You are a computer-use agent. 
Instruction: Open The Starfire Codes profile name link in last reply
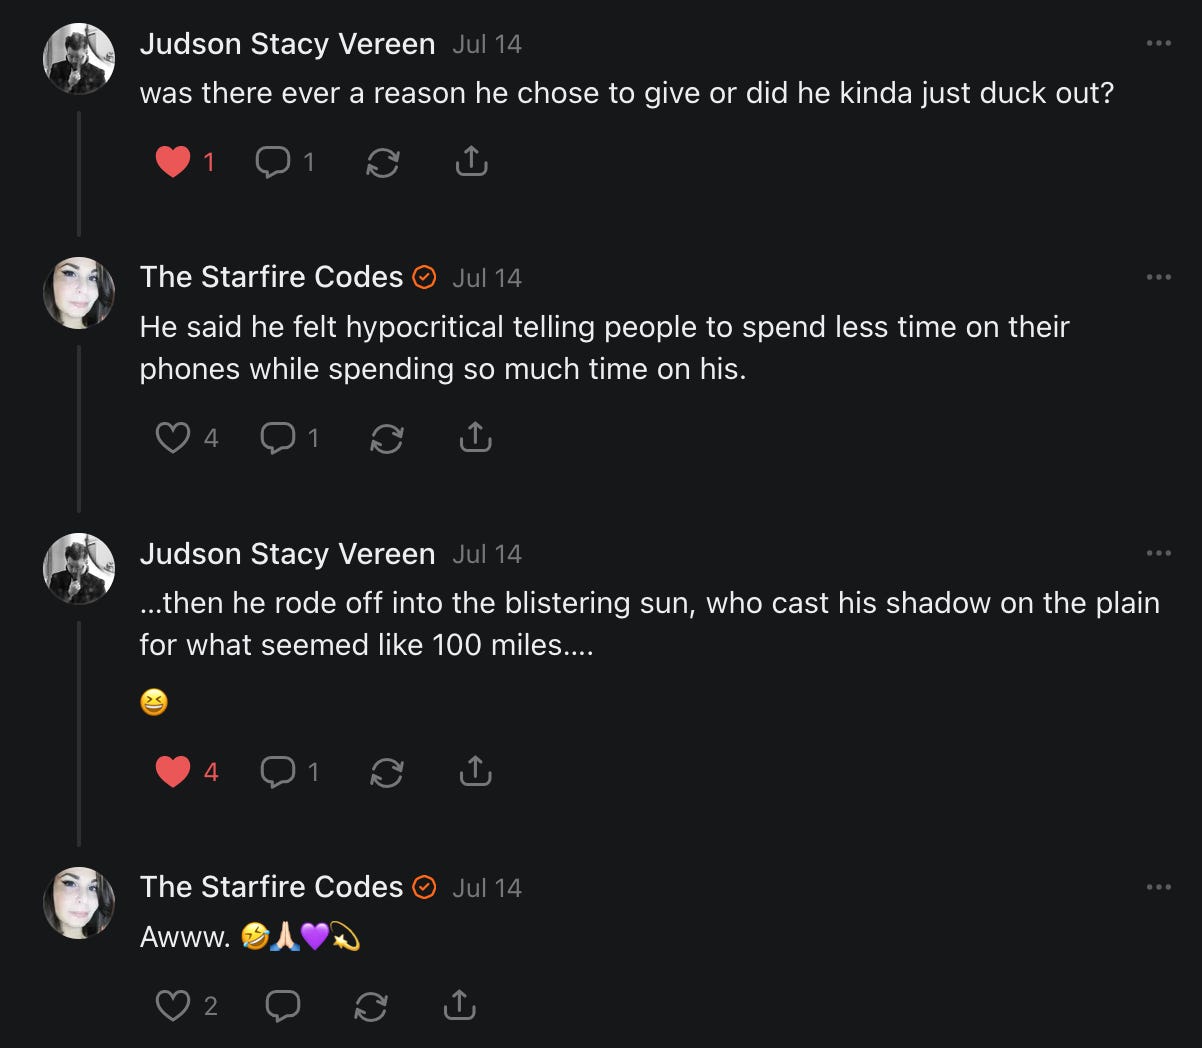point(271,887)
